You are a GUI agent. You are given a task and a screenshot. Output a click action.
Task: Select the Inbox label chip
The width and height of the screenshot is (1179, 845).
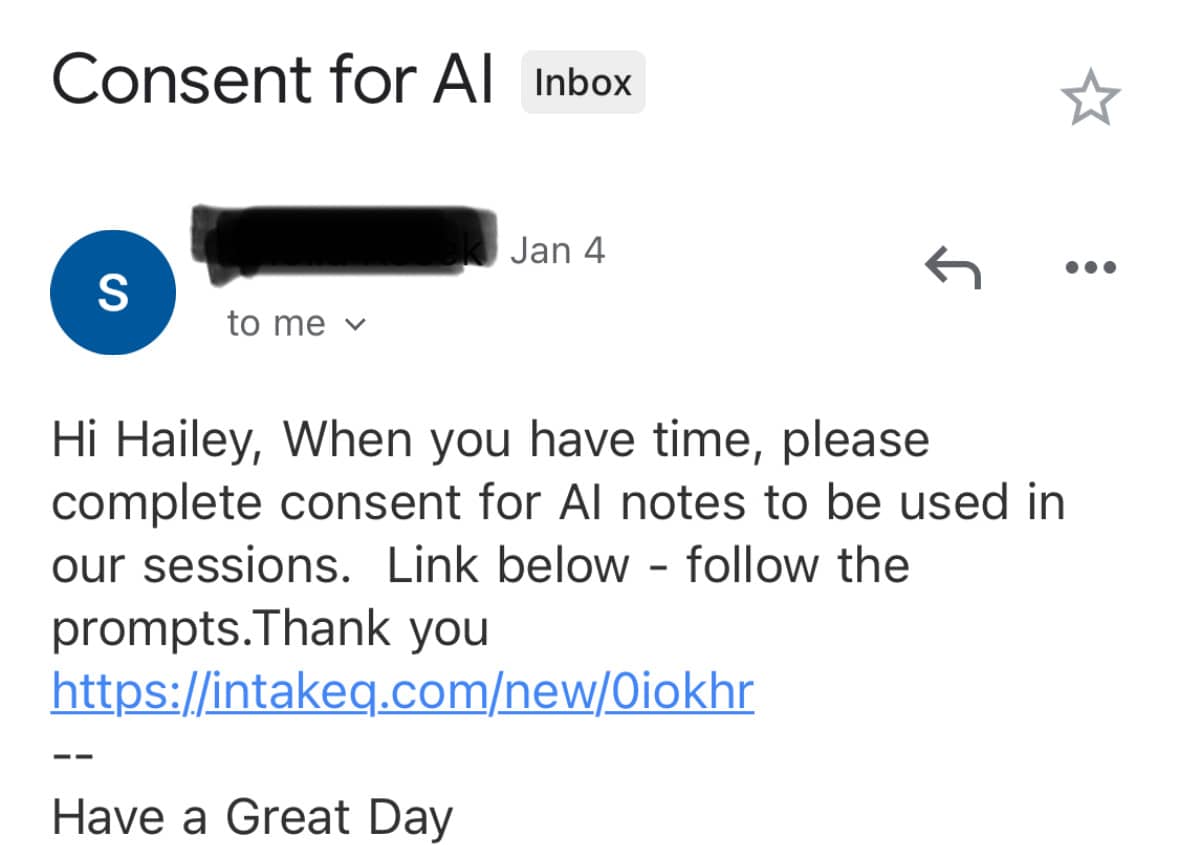[x=583, y=82]
